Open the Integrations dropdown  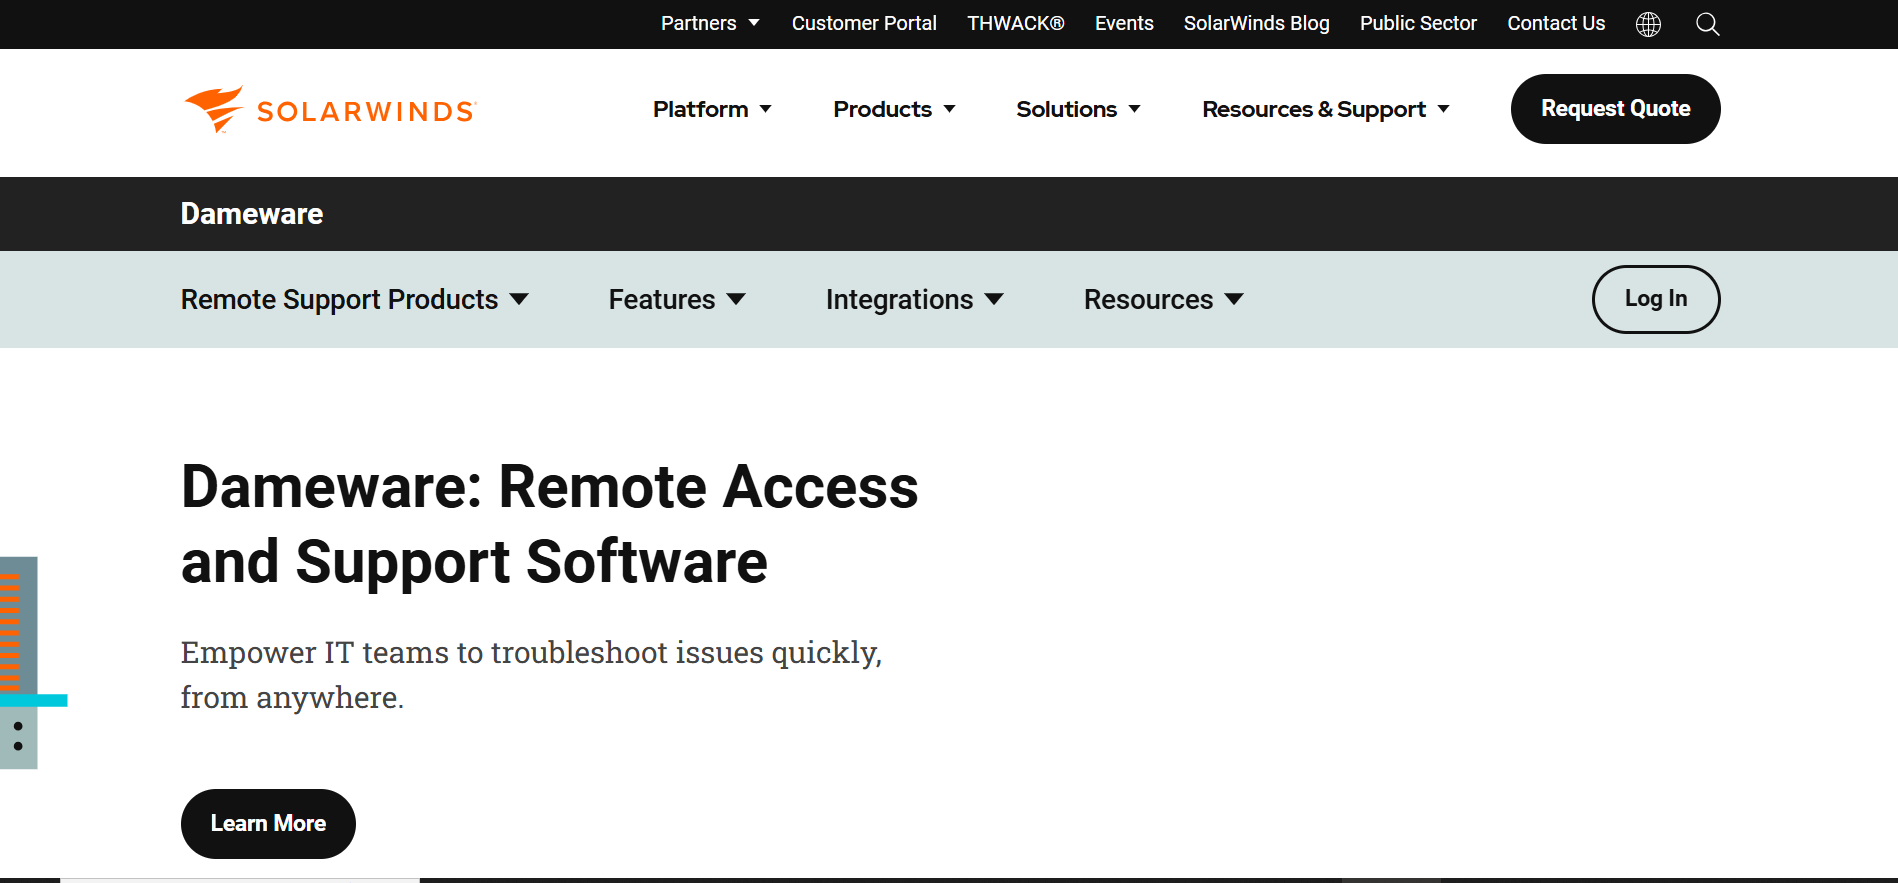click(x=915, y=299)
